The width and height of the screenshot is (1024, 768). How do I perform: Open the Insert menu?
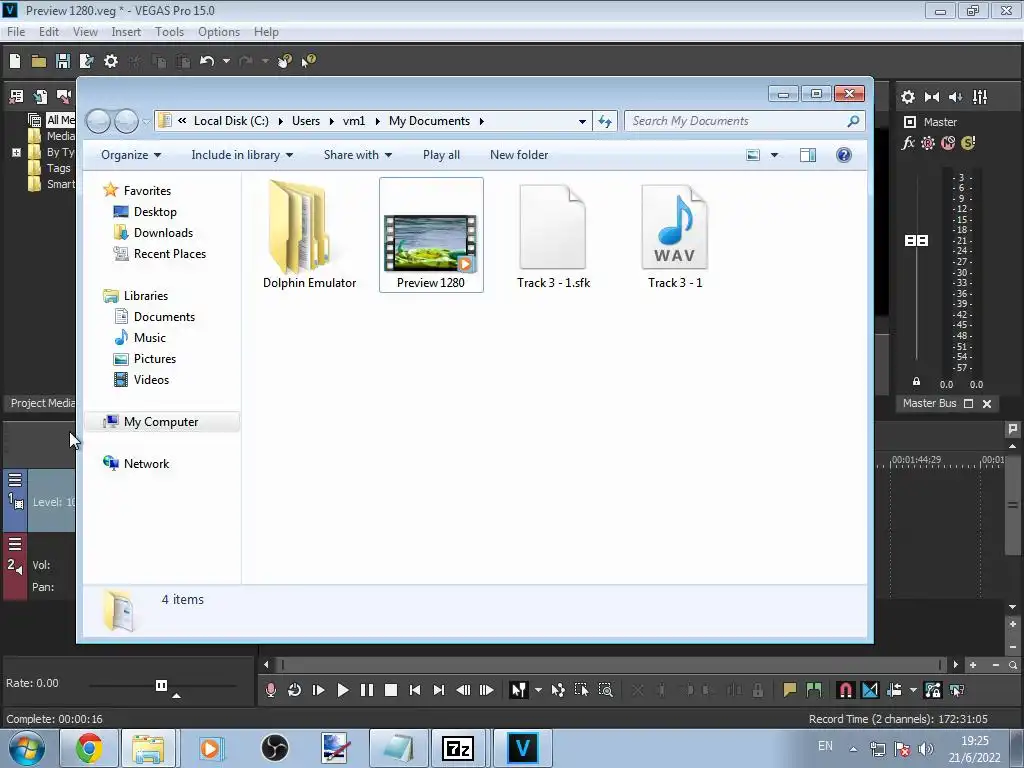click(126, 32)
